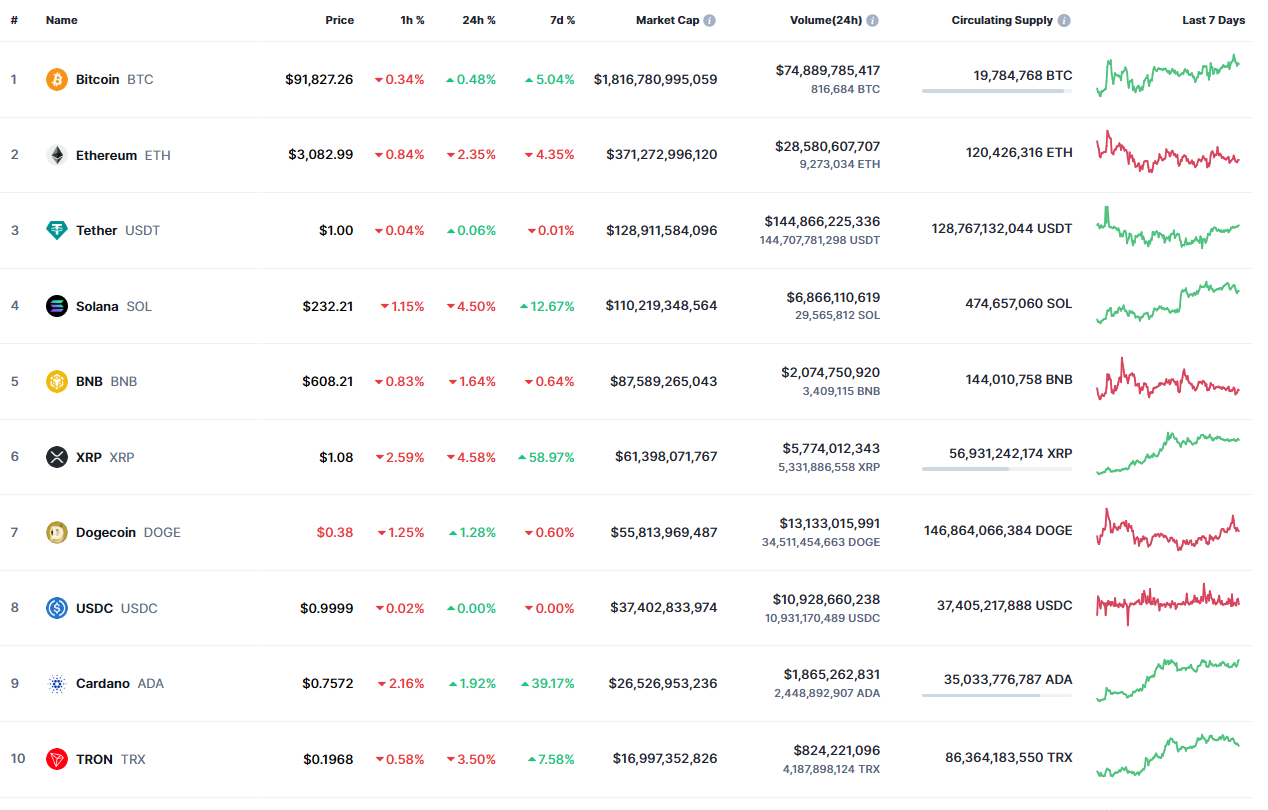Open the Tether USDT coin page
The width and height of the screenshot is (1268, 810).
tap(118, 230)
